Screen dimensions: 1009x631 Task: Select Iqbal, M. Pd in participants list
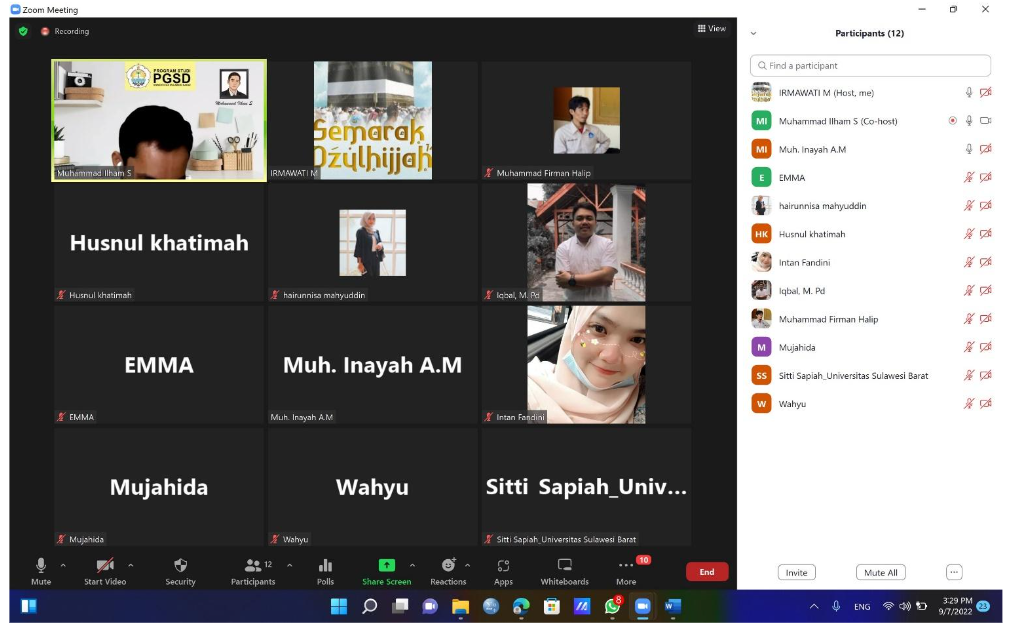(870, 291)
